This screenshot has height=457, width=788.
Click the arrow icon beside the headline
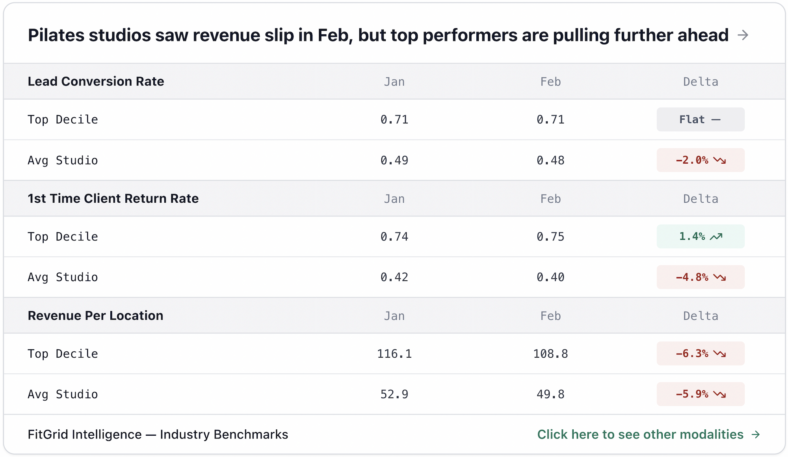[743, 35]
